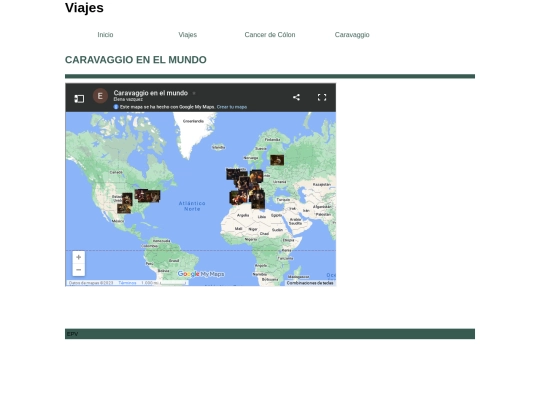
Task: Star the Caravaggio en el mundo map
Action: coord(194,93)
